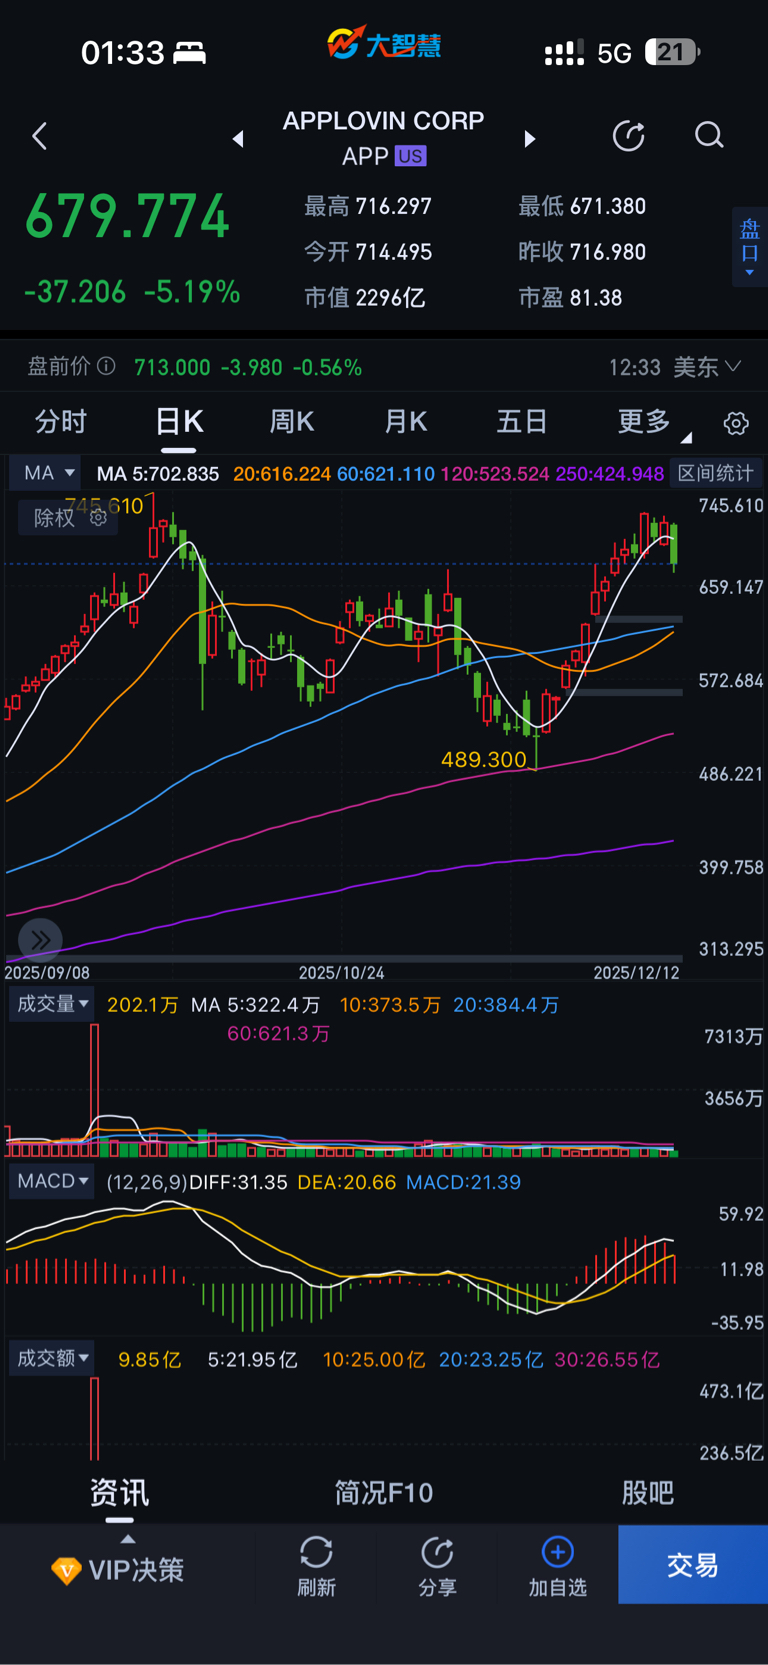Tap the 250:424.948 MA readout
The height and width of the screenshot is (1665, 768).
coord(610,473)
